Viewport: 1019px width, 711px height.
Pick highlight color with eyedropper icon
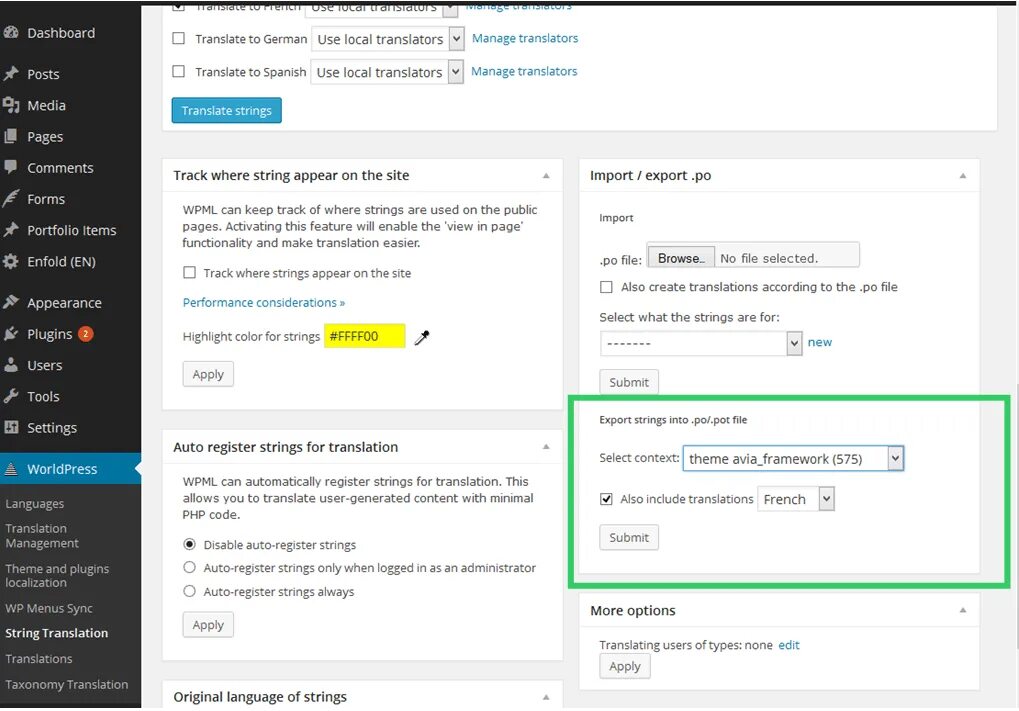(422, 337)
